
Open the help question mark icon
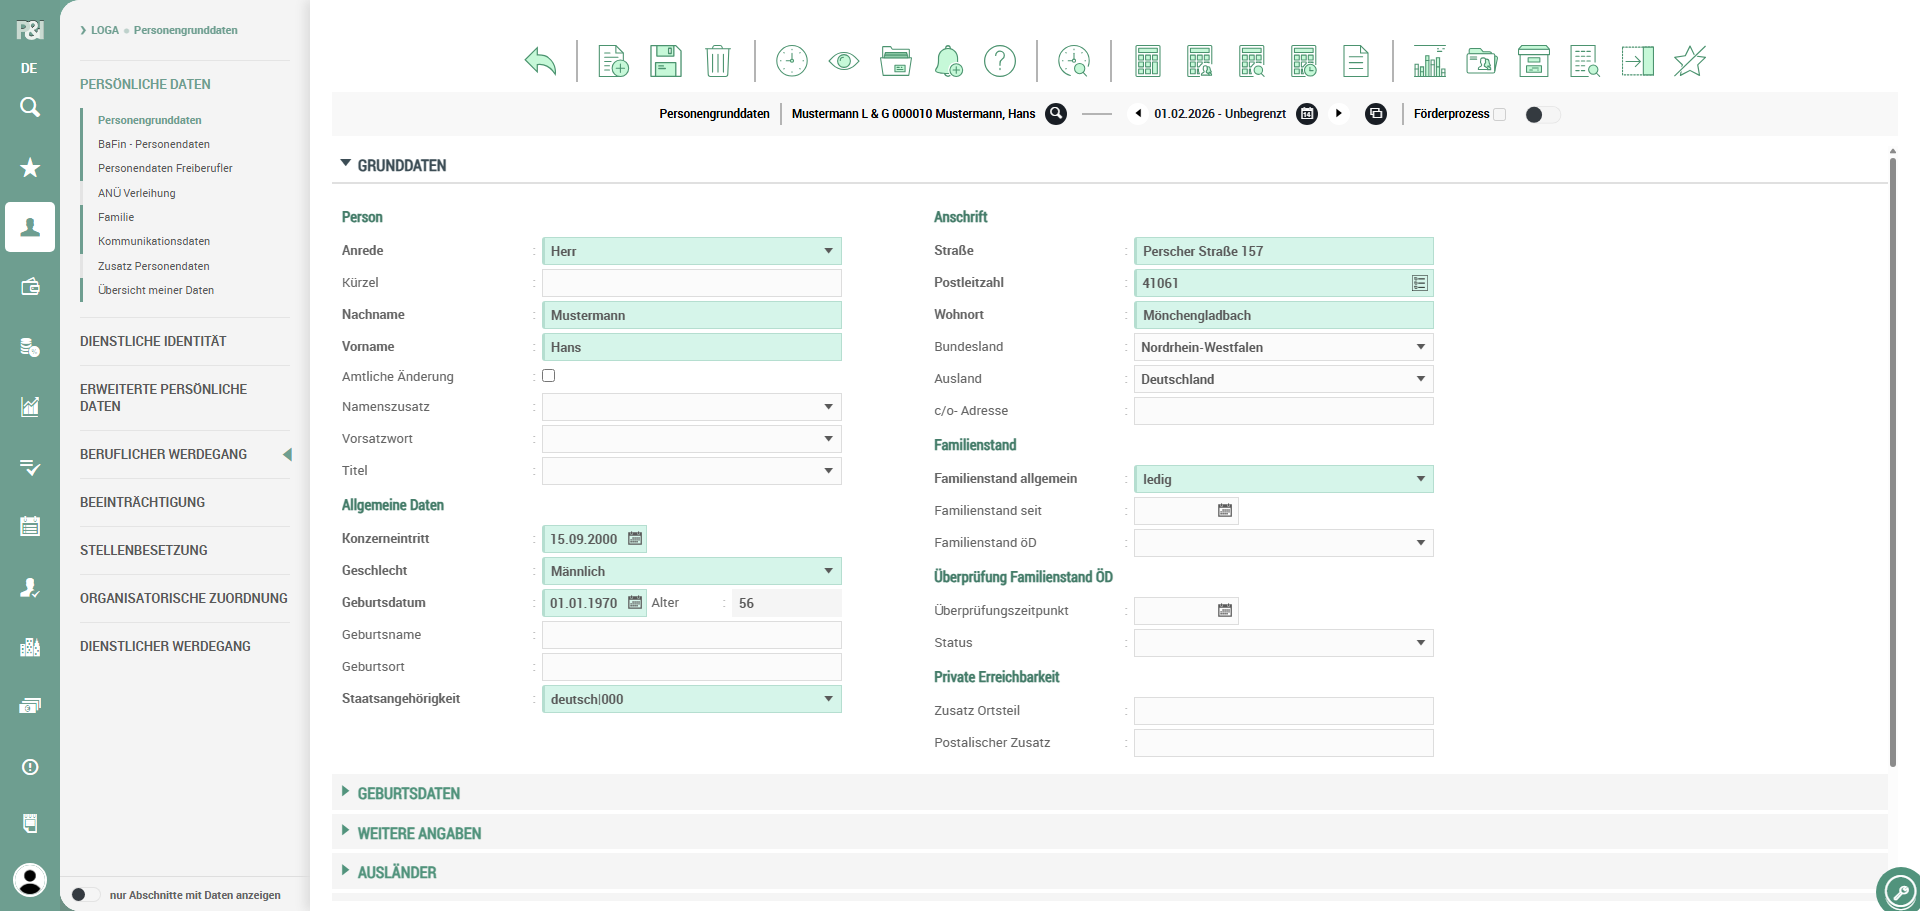coord(999,61)
